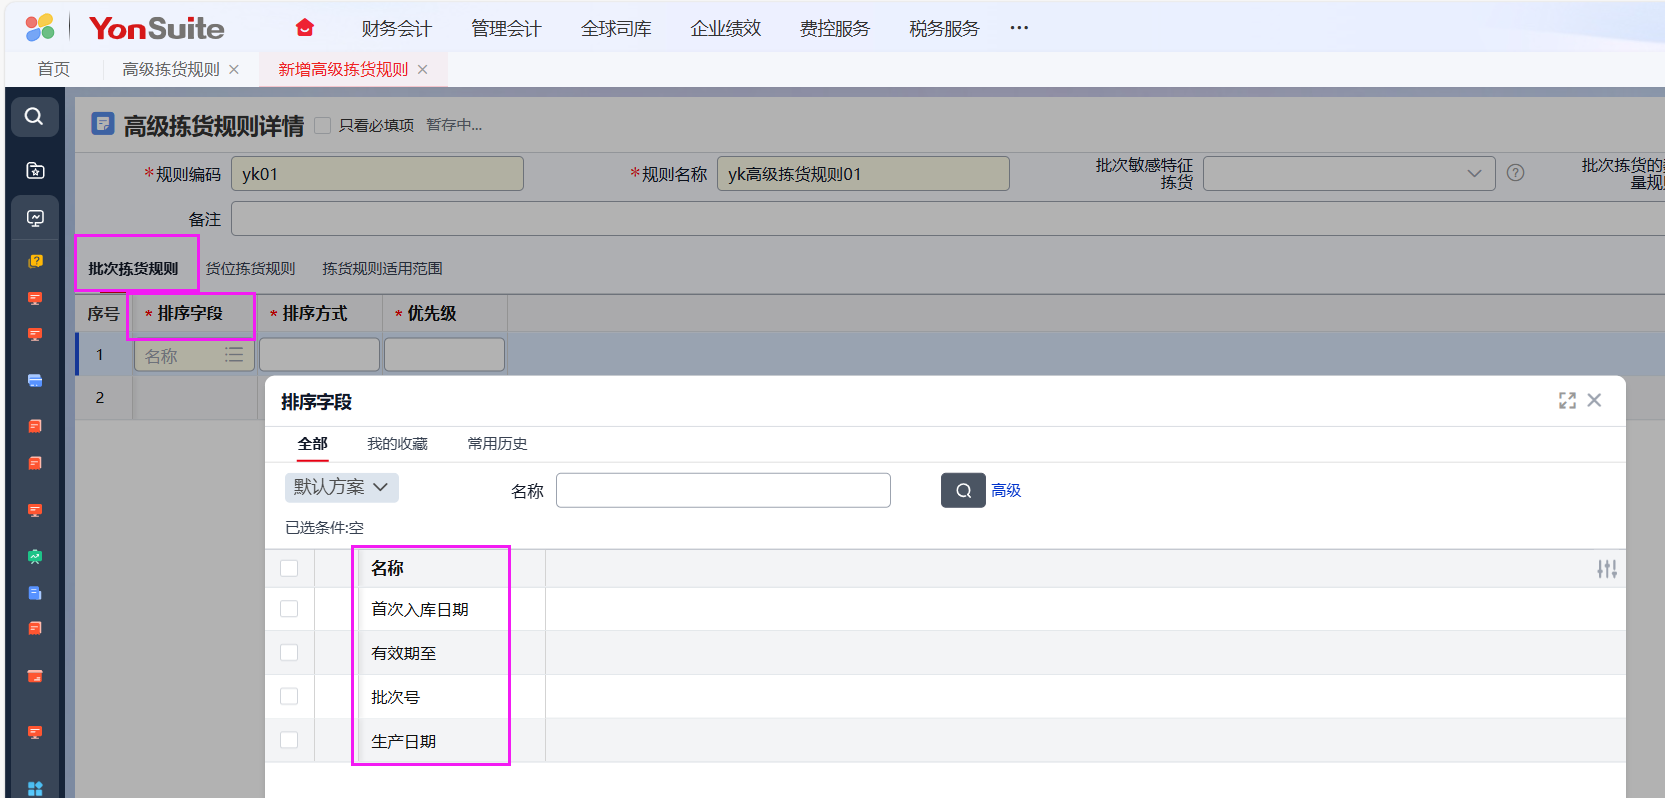The height and width of the screenshot is (798, 1665).
Task: Select the 生产日期 row
Action: 404,741
